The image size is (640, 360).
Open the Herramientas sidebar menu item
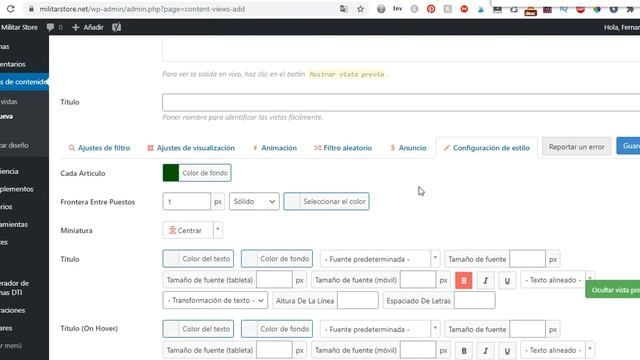click(14, 224)
